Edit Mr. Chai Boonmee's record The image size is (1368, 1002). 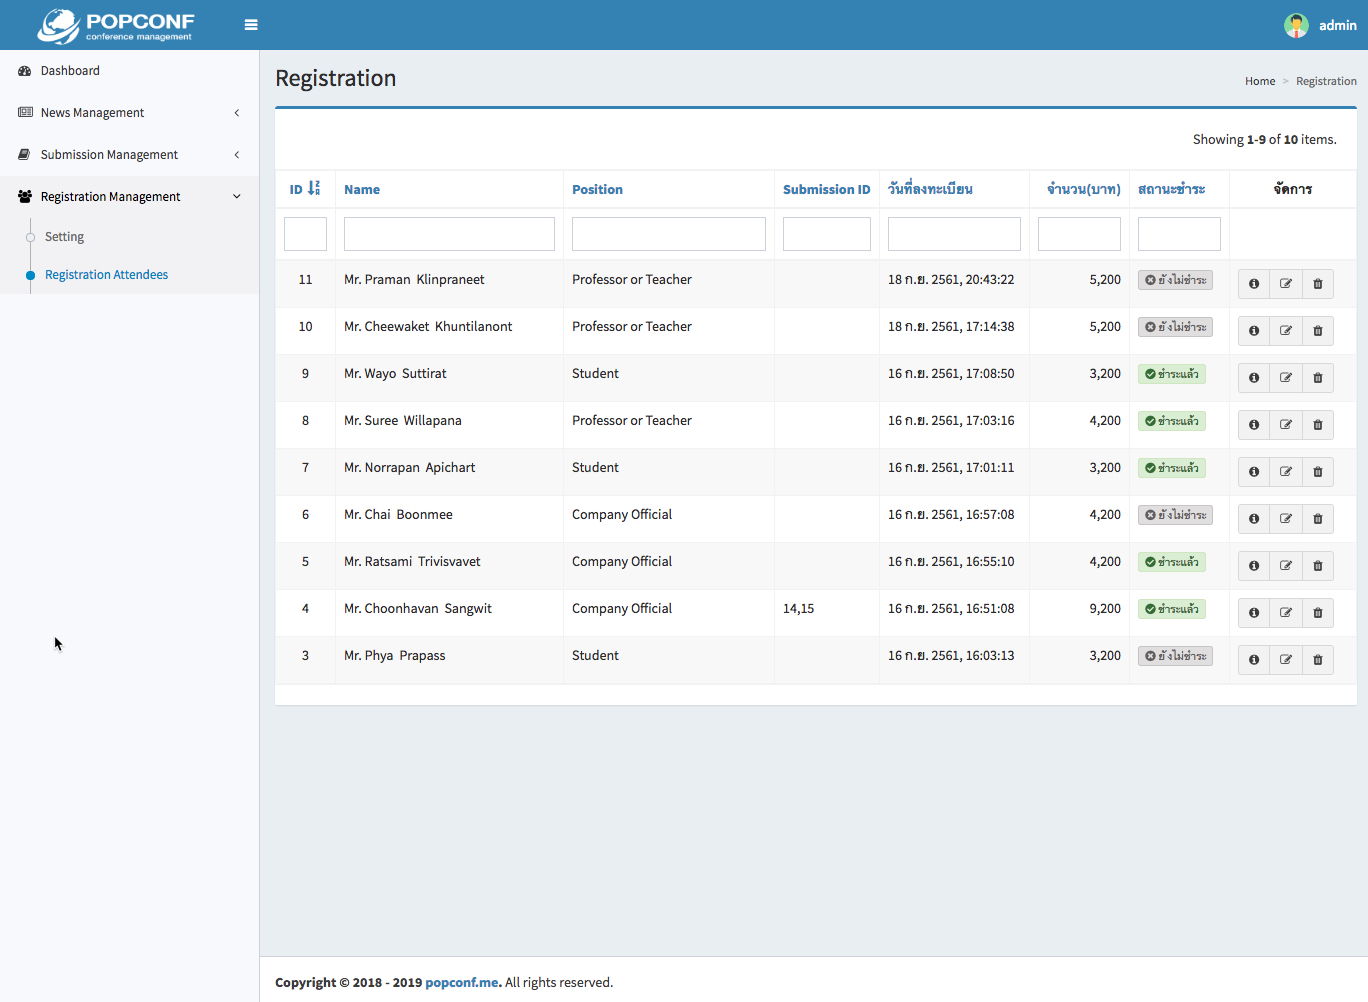tap(1285, 519)
